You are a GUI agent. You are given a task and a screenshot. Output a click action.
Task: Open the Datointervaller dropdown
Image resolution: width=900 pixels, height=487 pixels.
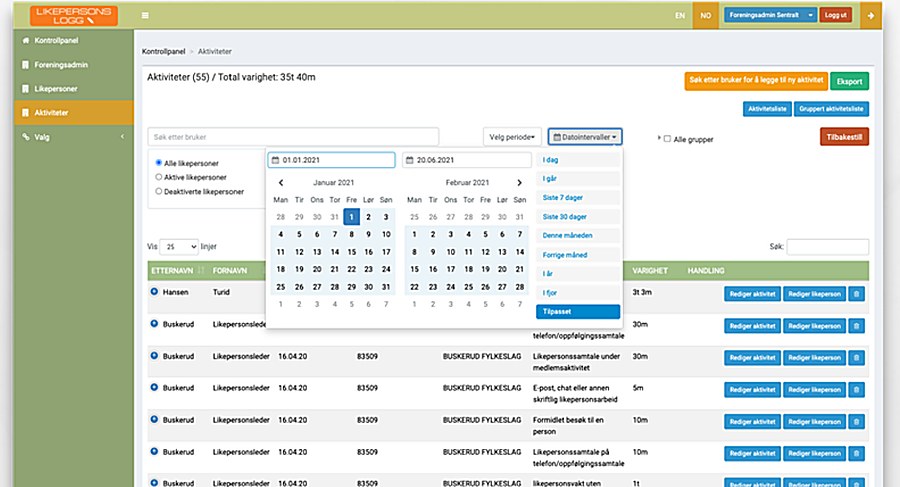click(x=585, y=137)
